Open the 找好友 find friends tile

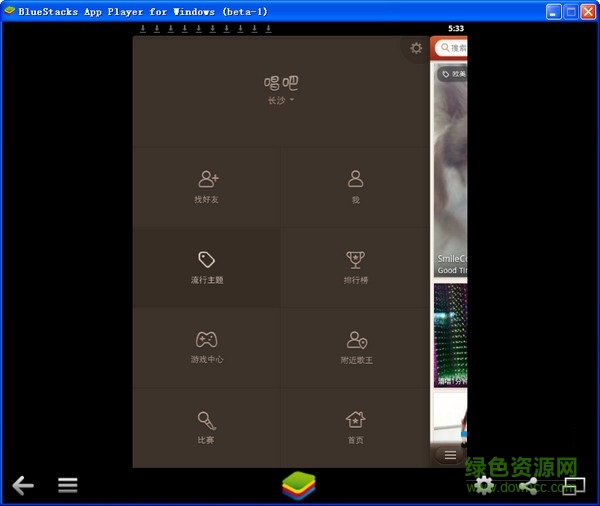(207, 187)
